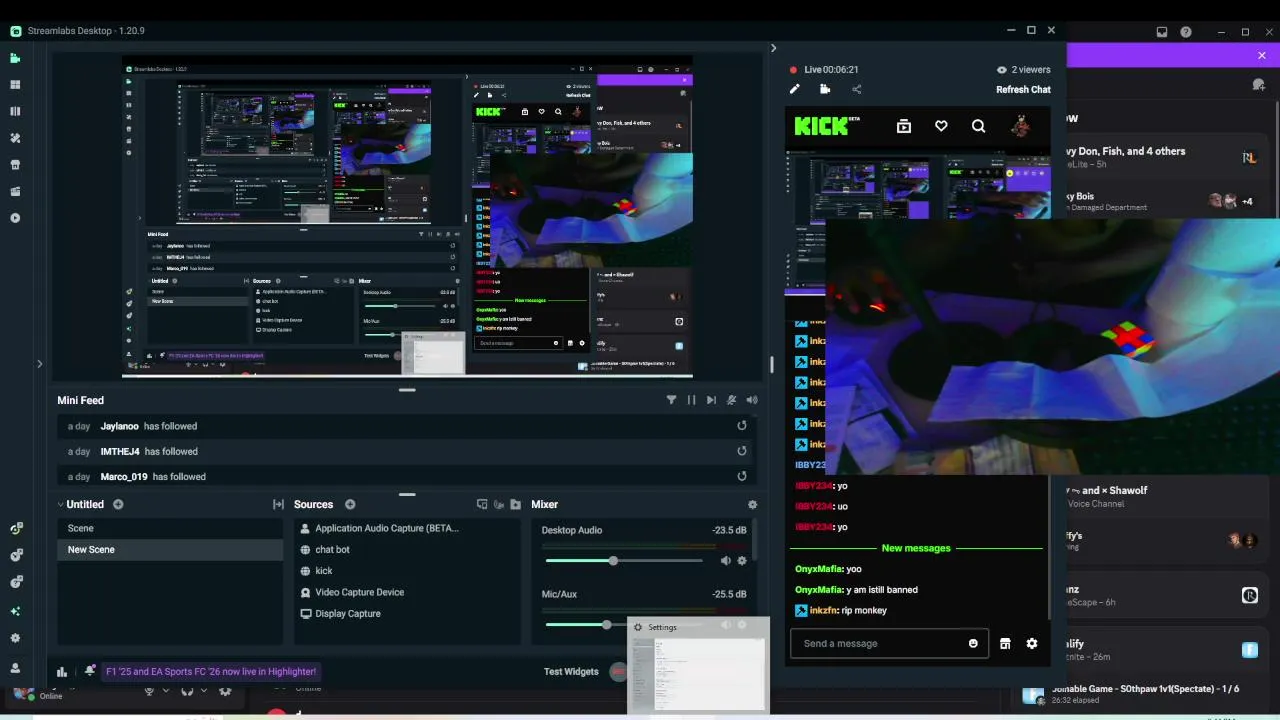Toggle mute event alerts bell in Mini Feed
The image size is (1280, 720).
tap(732, 400)
